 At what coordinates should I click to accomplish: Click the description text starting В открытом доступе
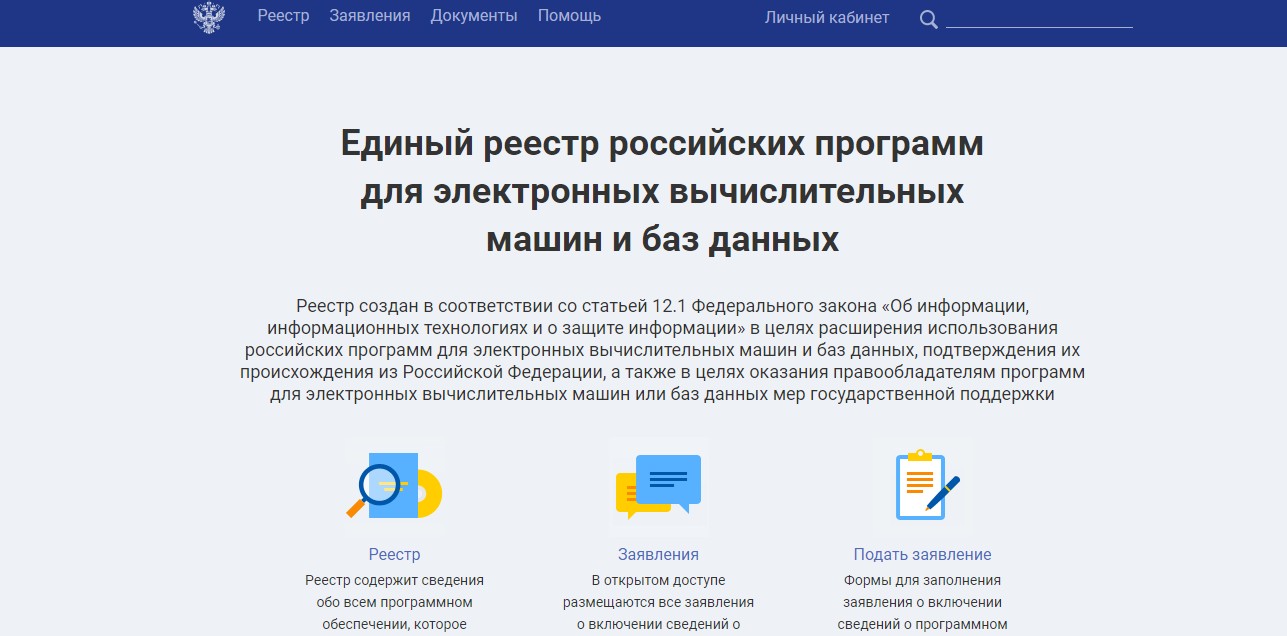(x=658, y=602)
